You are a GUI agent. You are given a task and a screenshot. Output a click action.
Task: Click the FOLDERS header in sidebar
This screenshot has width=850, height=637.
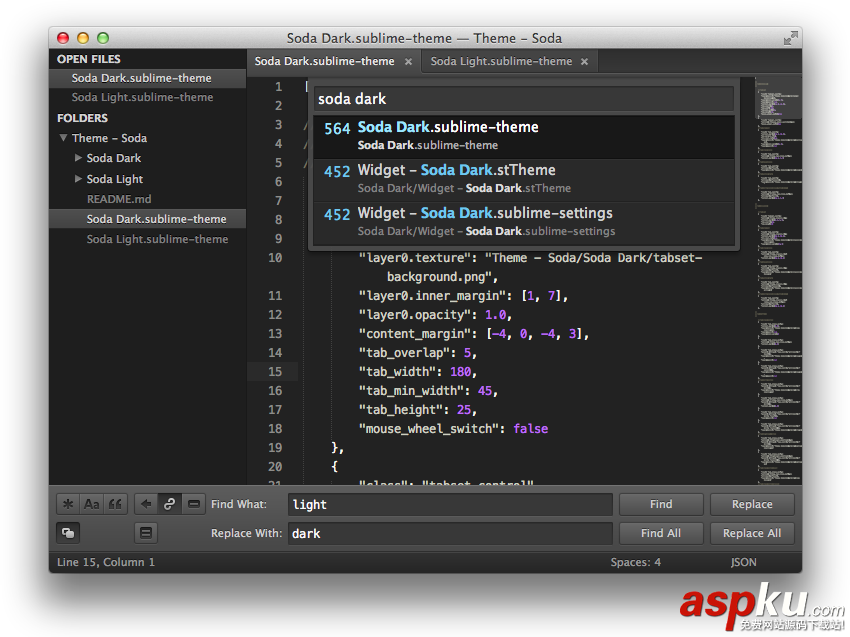pyautogui.click(x=82, y=118)
